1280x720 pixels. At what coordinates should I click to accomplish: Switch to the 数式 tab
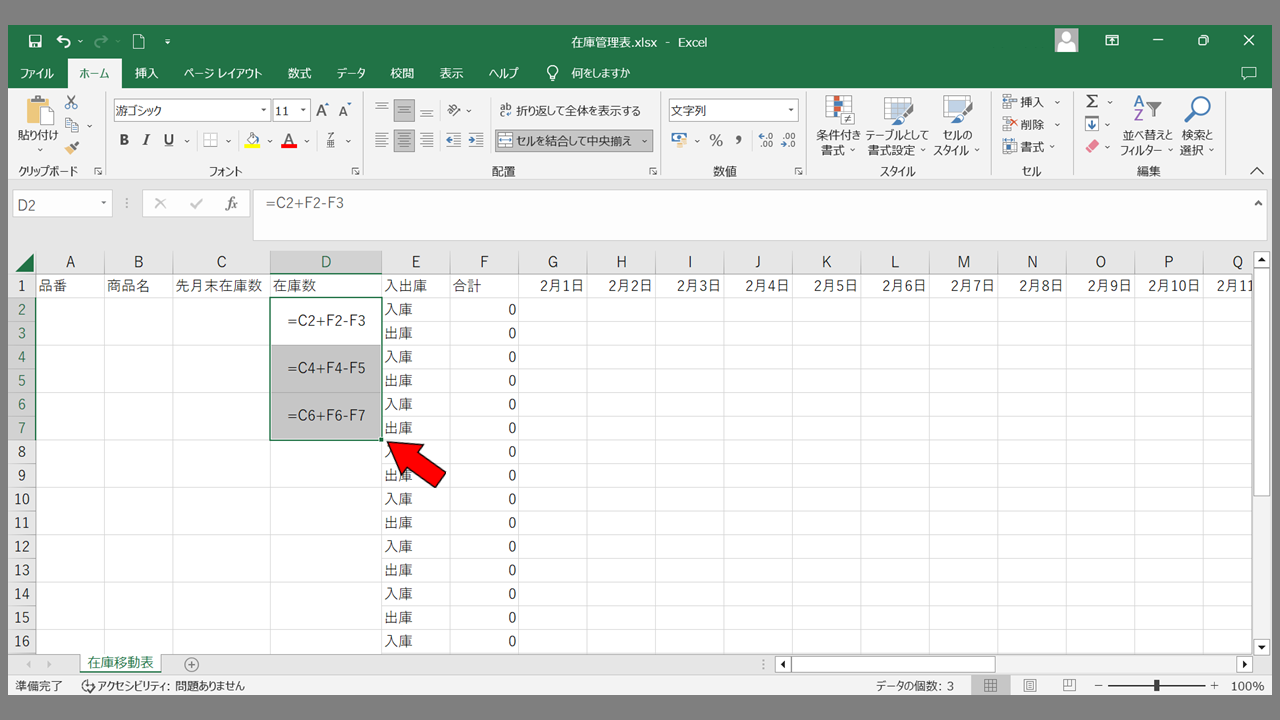point(299,73)
